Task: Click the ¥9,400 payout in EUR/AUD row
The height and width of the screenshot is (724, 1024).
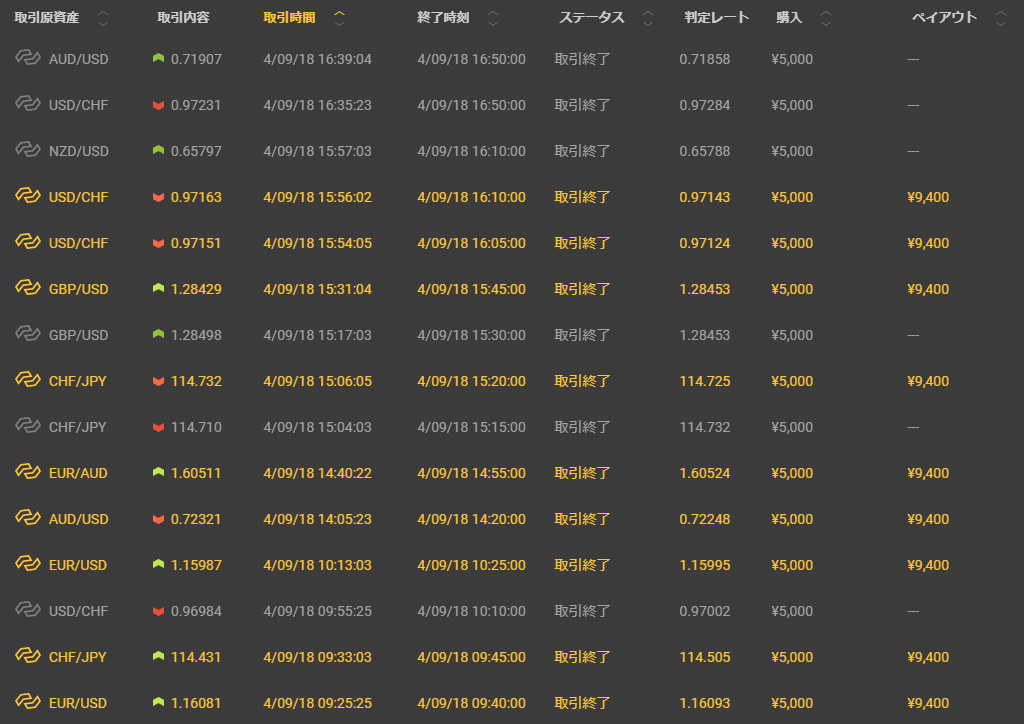Action: (x=928, y=473)
